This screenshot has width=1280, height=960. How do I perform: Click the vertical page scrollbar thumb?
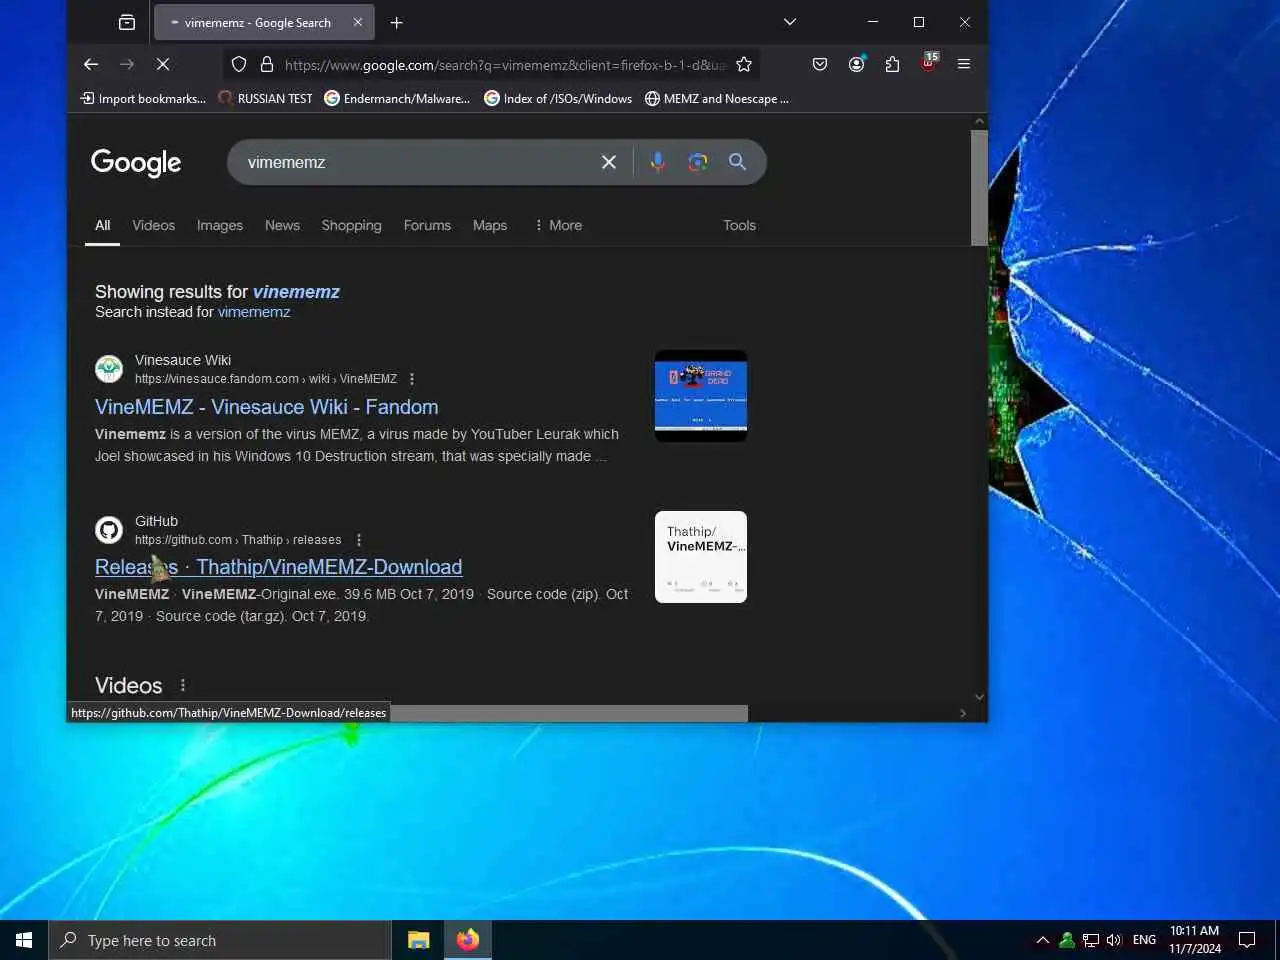coord(979,187)
